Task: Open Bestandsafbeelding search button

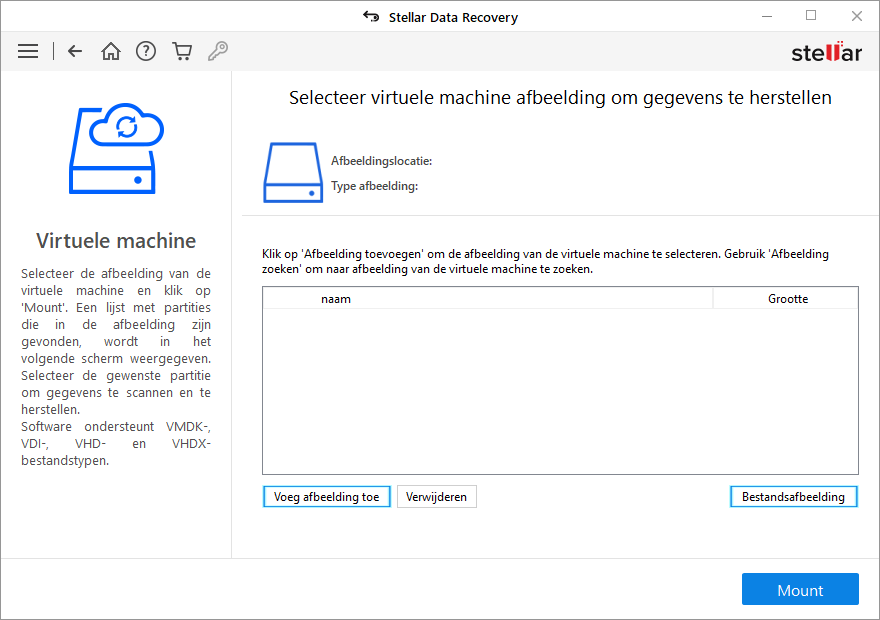Action: pyautogui.click(x=794, y=497)
